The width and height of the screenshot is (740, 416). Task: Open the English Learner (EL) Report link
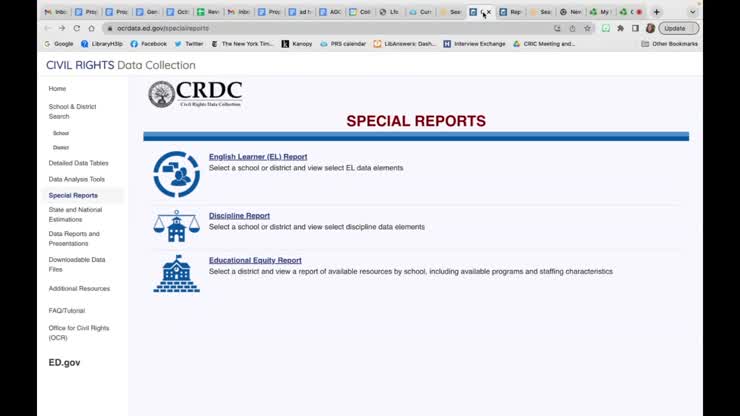point(258,157)
